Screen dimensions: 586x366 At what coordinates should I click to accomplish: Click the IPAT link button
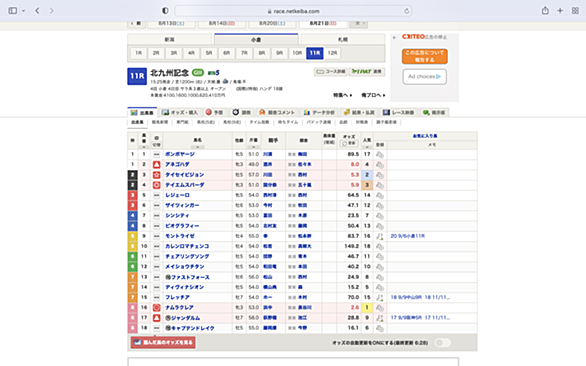(x=367, y=71)
